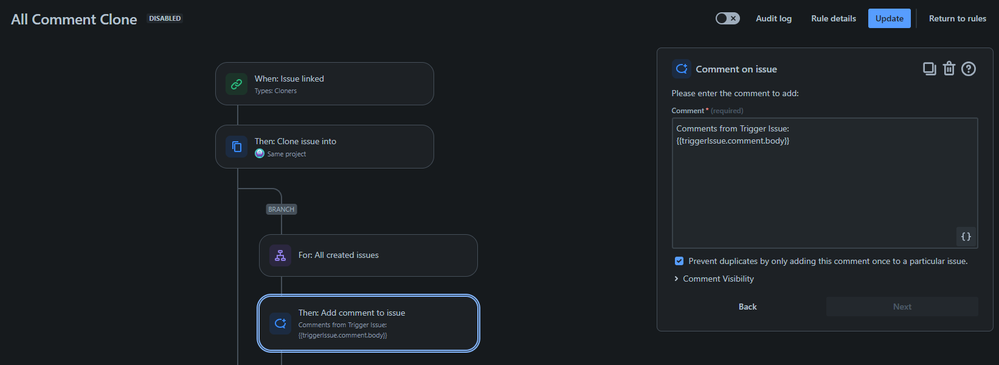Image resolution: width=999 pixels, height=365 pixels.
Task: Click the comment icon in panel header
Action: pos(681,69)
